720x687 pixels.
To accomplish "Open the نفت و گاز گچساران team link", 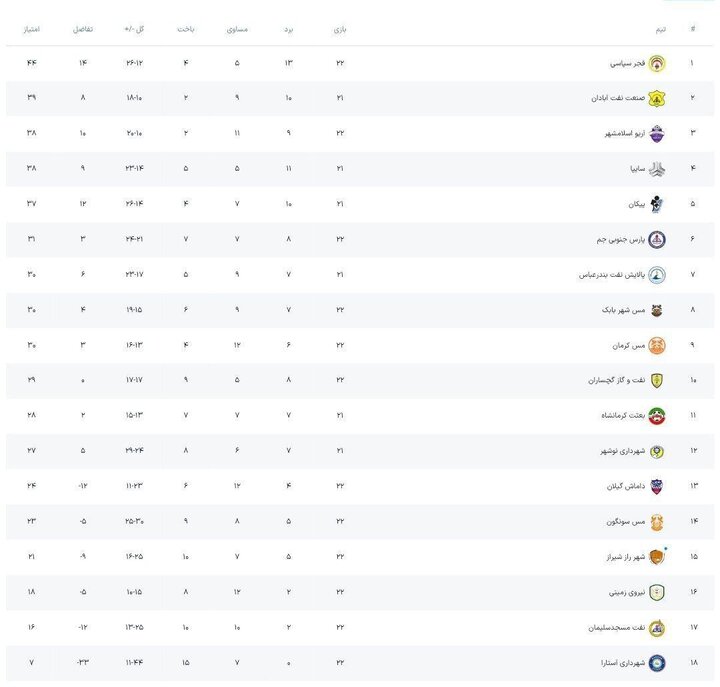I will (x=611, y=381).
